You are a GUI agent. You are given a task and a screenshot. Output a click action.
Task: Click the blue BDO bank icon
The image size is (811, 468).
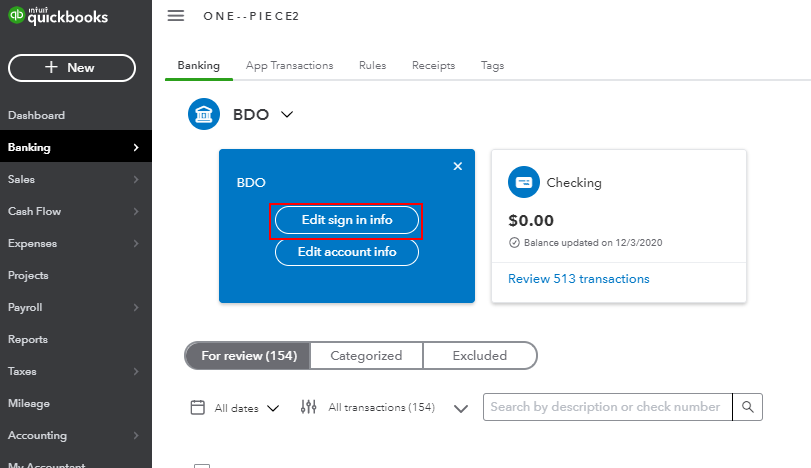pos(204,114)
